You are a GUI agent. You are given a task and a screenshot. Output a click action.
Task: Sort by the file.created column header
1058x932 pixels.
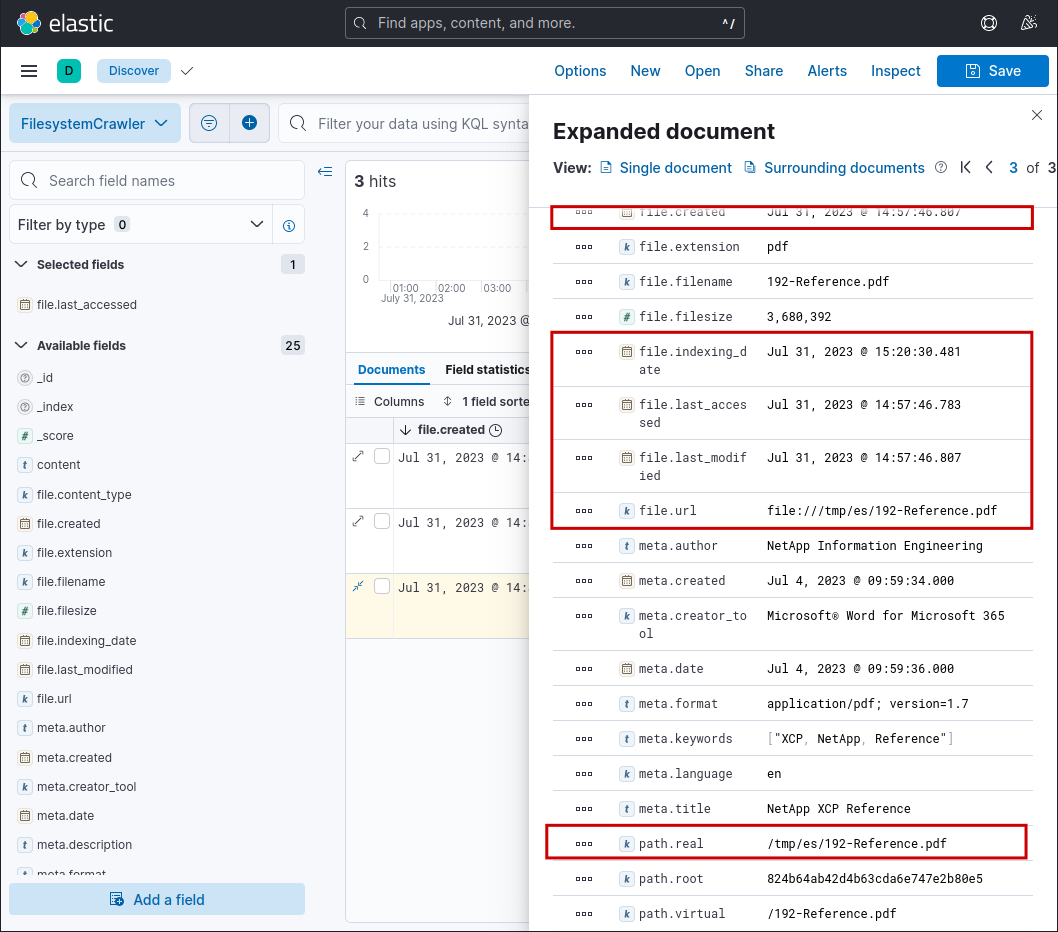451,430
